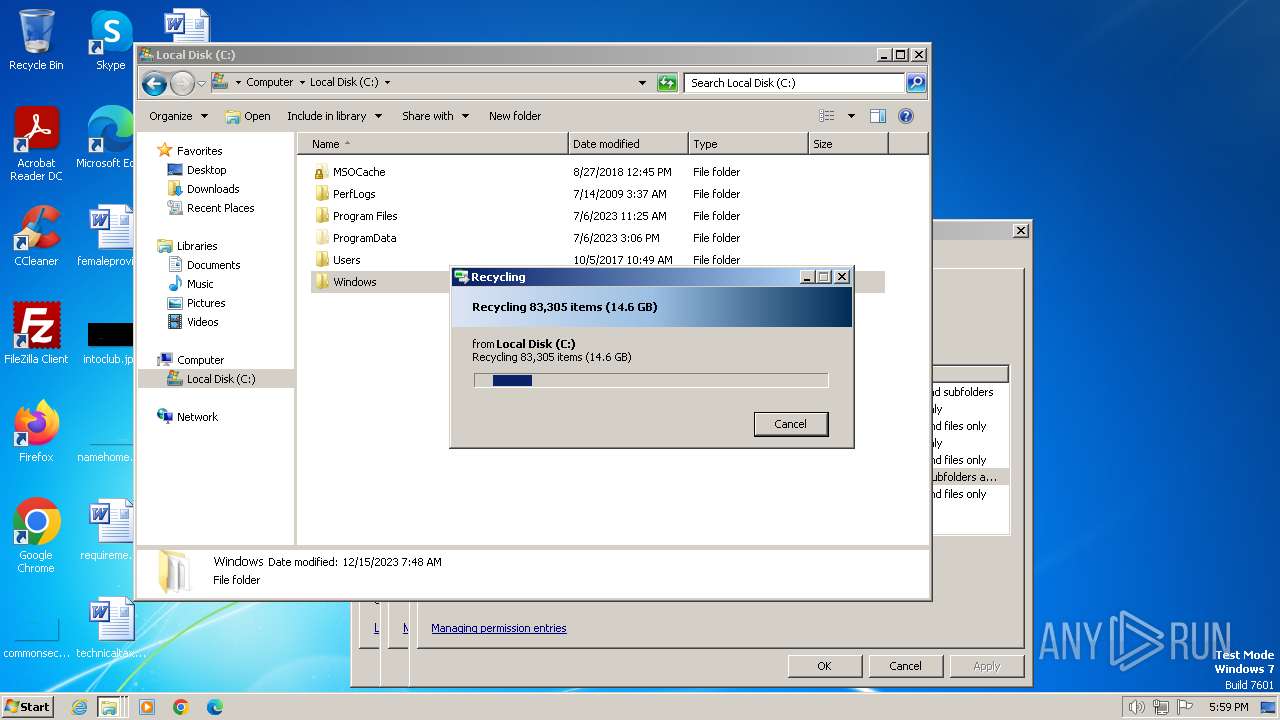1280x720 pixels.
Task: Sort by the Size column header
Action: 848,144
